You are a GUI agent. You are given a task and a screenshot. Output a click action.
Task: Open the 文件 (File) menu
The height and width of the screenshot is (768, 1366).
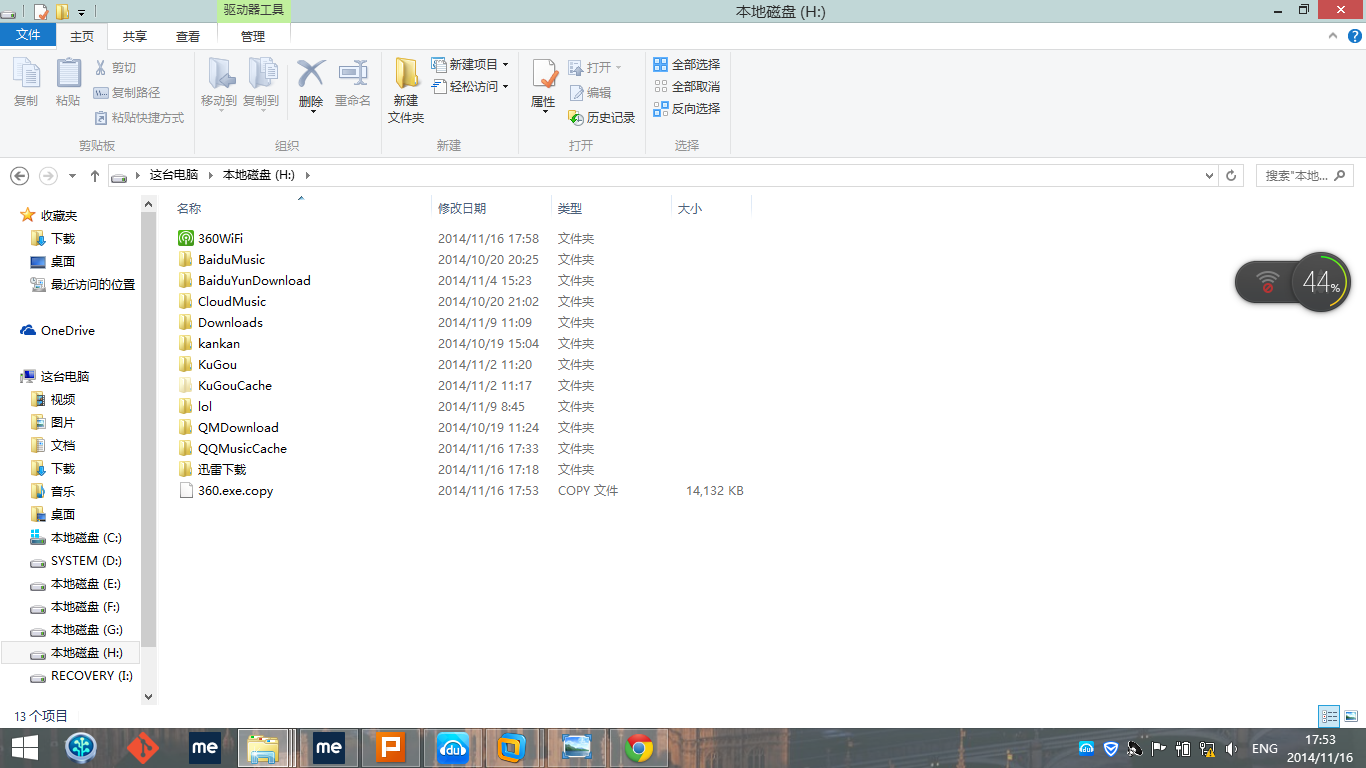click(x=29, y=35)
